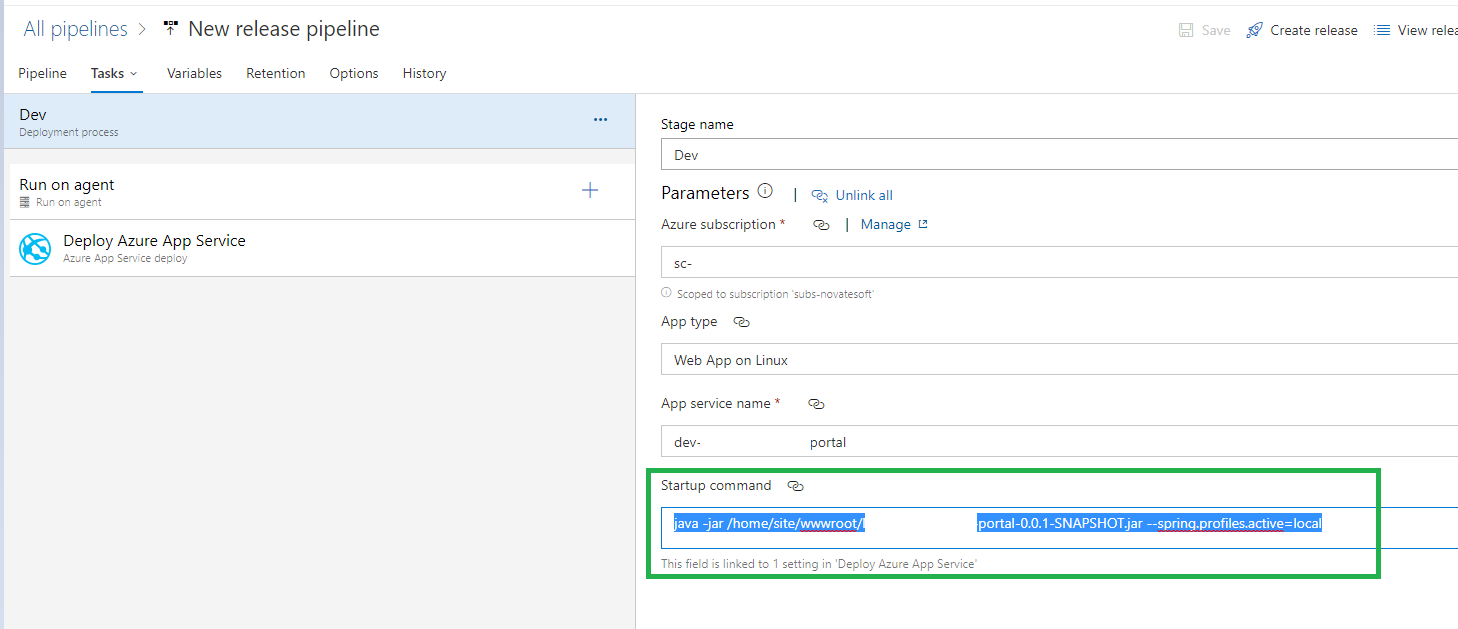Navigate to All pipelines breadcrumb

(76, 29)
